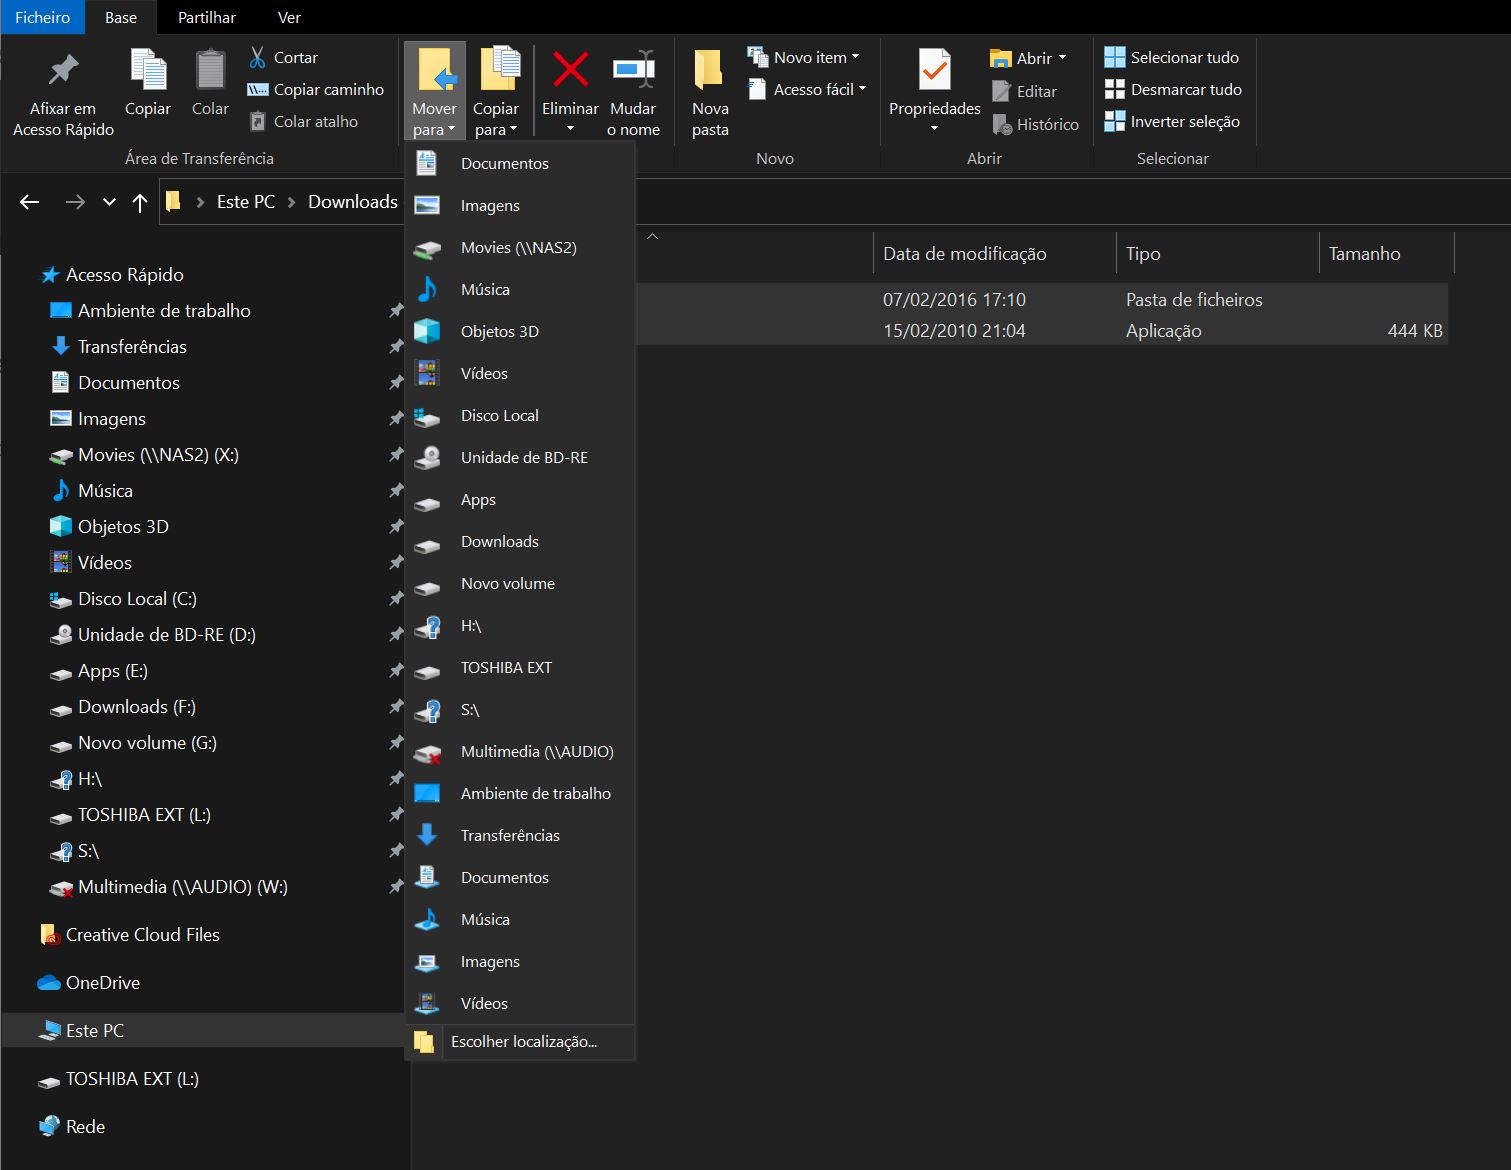This screenshot has height=1170, width=1511.
Task: Open the Eliminar dropdown arrow
Action: coord(570,129)
